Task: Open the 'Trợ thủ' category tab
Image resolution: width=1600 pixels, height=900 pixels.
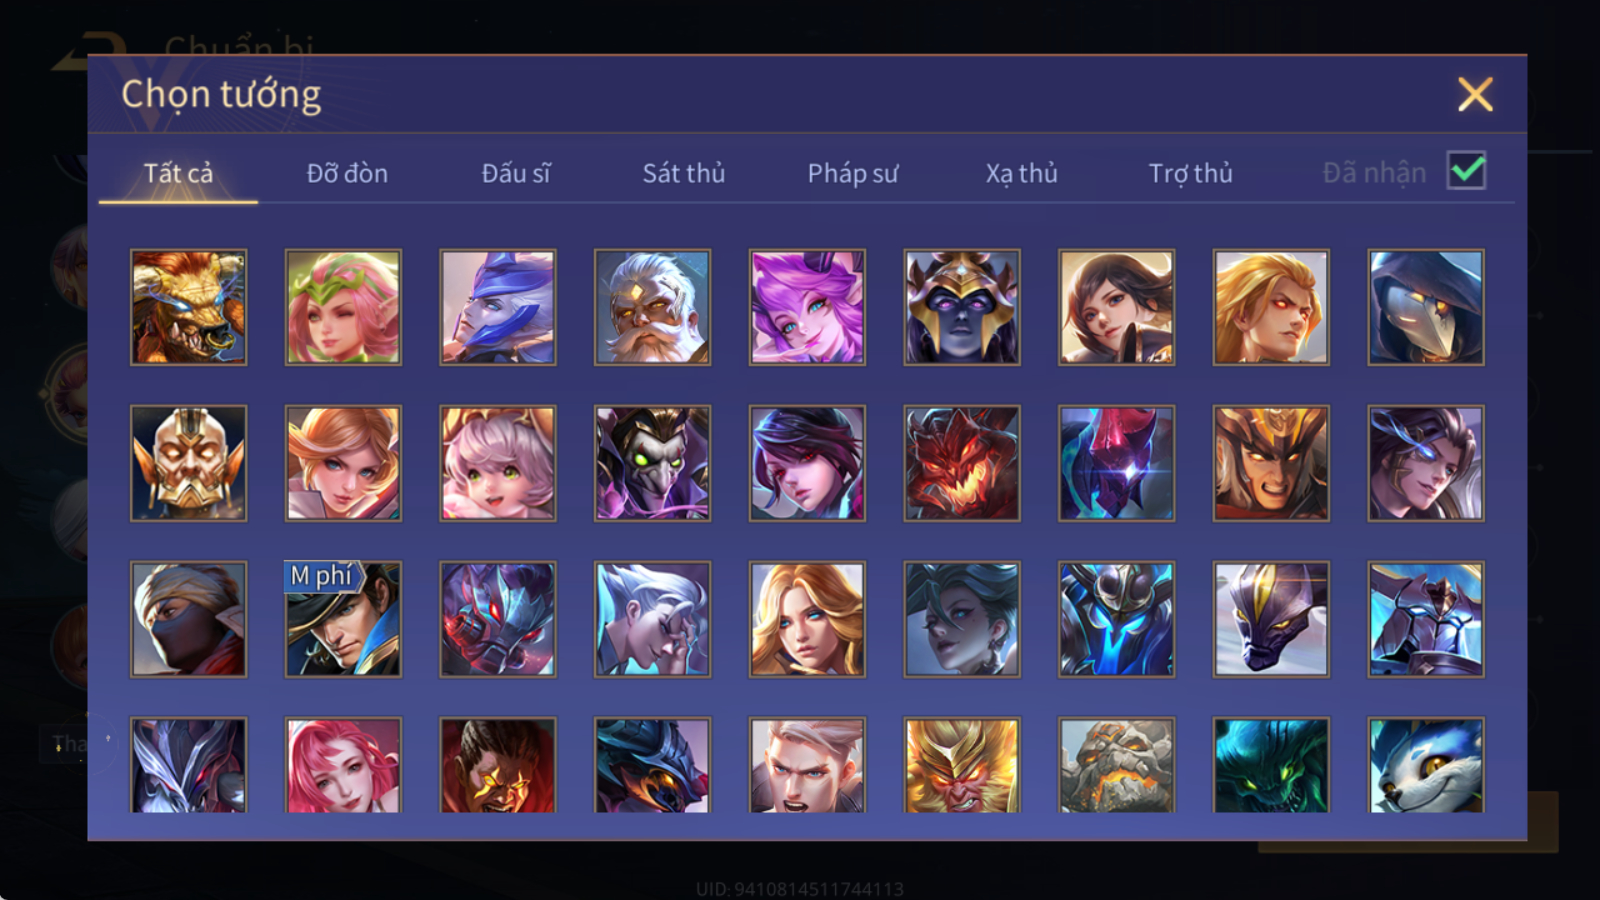Action: coord(1190,173)
